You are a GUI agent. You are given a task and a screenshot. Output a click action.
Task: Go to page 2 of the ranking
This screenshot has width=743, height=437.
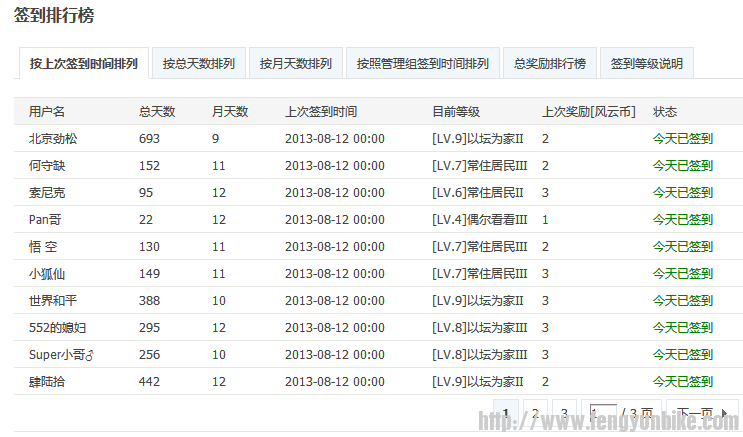tap(536, 413)
